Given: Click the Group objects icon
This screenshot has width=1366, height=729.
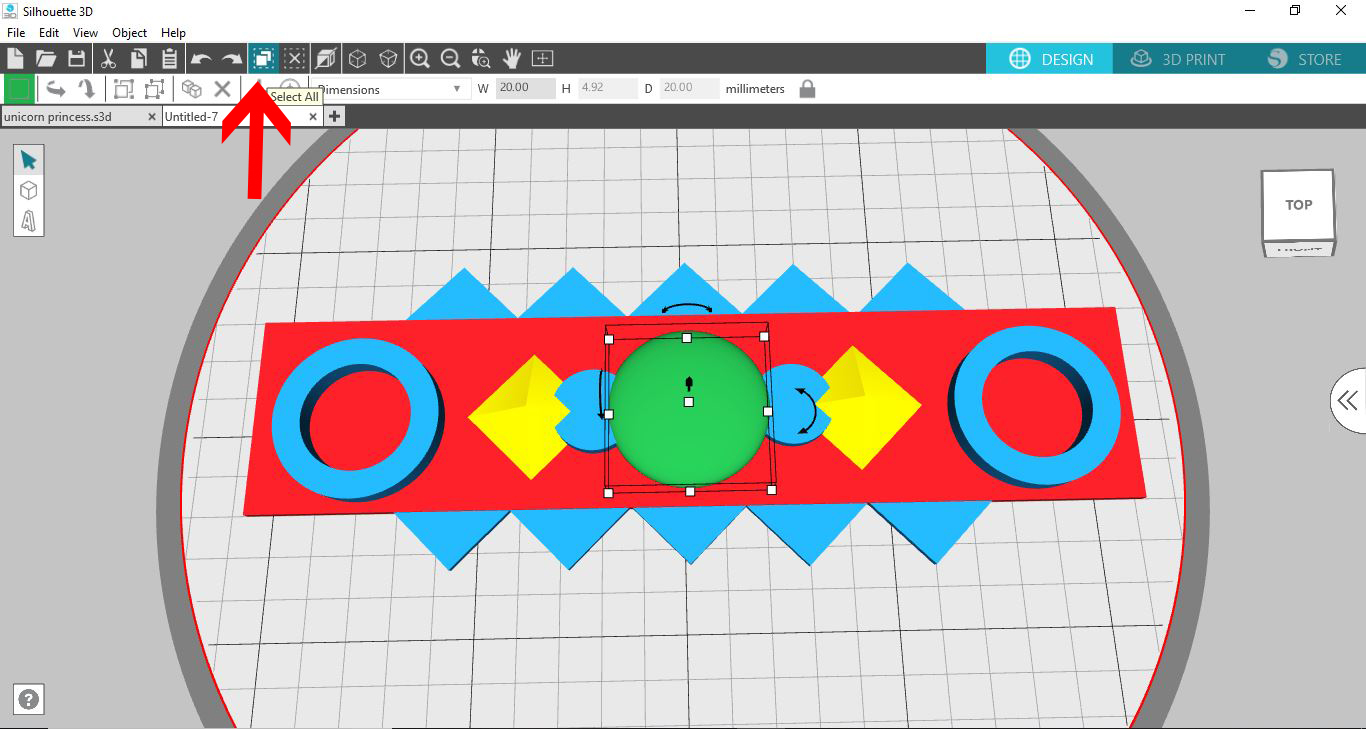Looking at the screenshot, I should [124, 89].
